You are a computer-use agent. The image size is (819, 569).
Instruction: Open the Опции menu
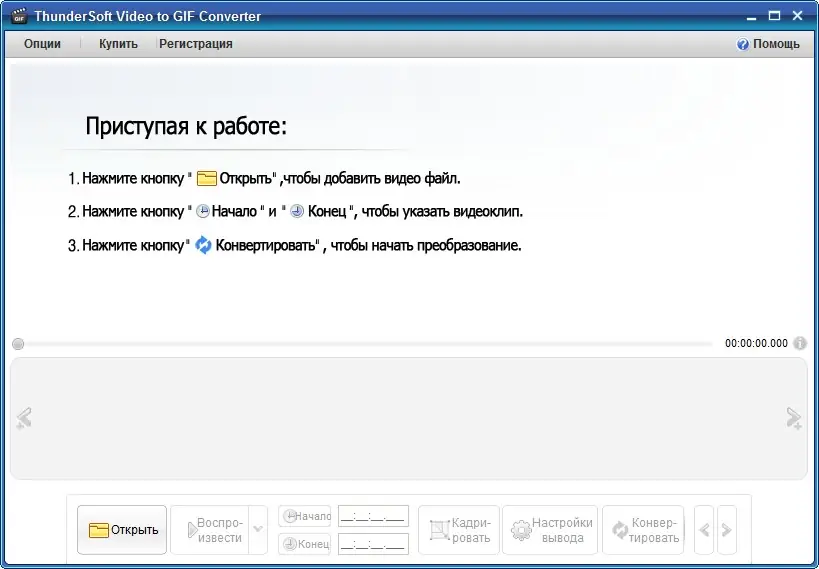click(42, 44)
